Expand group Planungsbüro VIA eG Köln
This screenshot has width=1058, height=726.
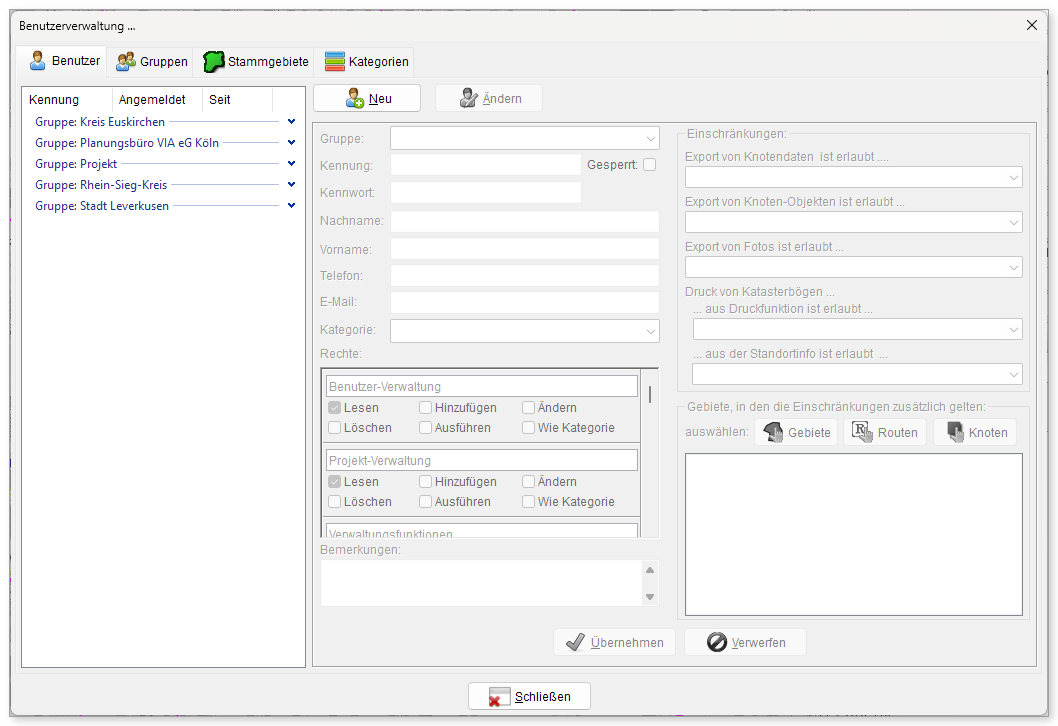291,143
